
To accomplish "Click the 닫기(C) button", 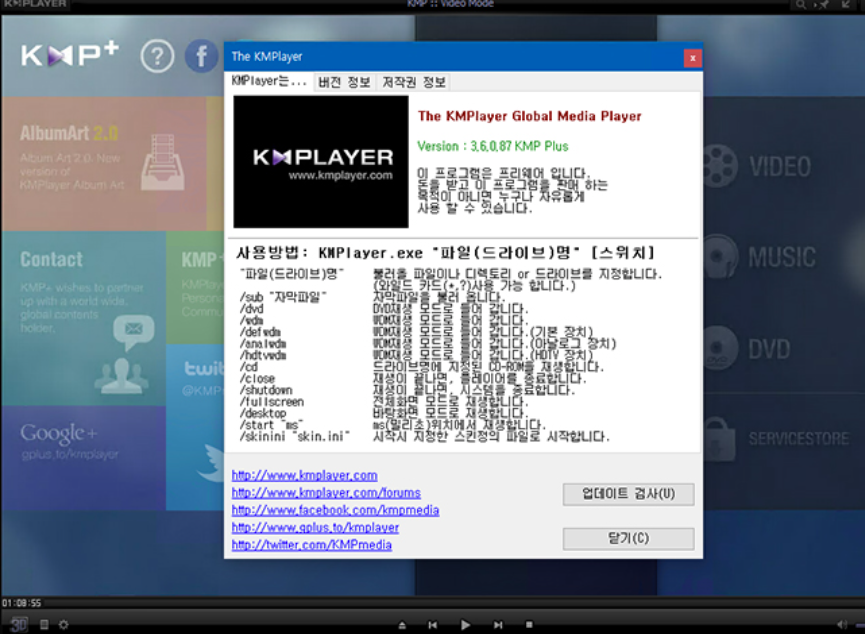I will click(628, 539).
